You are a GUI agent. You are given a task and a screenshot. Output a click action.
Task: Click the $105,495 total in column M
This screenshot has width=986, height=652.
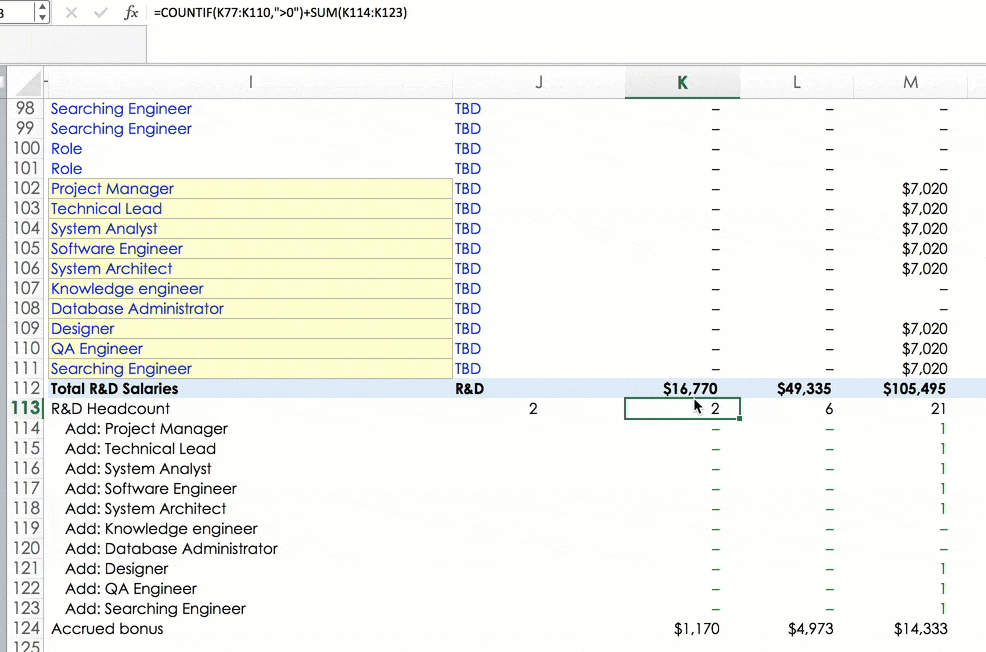(x=914, y=389)
